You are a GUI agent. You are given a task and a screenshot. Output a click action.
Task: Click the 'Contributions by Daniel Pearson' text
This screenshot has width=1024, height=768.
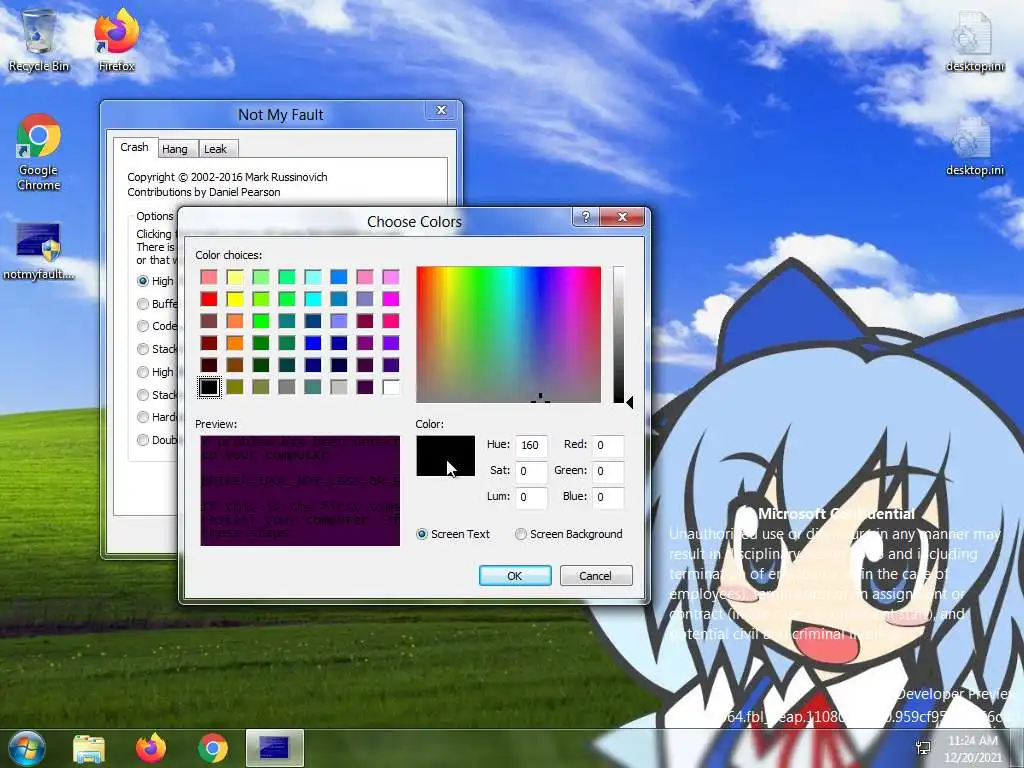click(x=204, y=192)
